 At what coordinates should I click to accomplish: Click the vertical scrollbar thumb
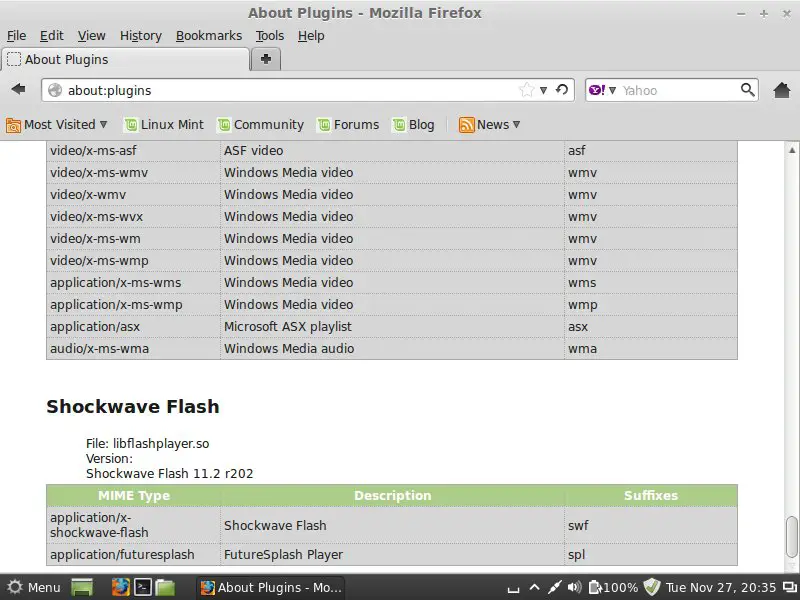[791, 537]
